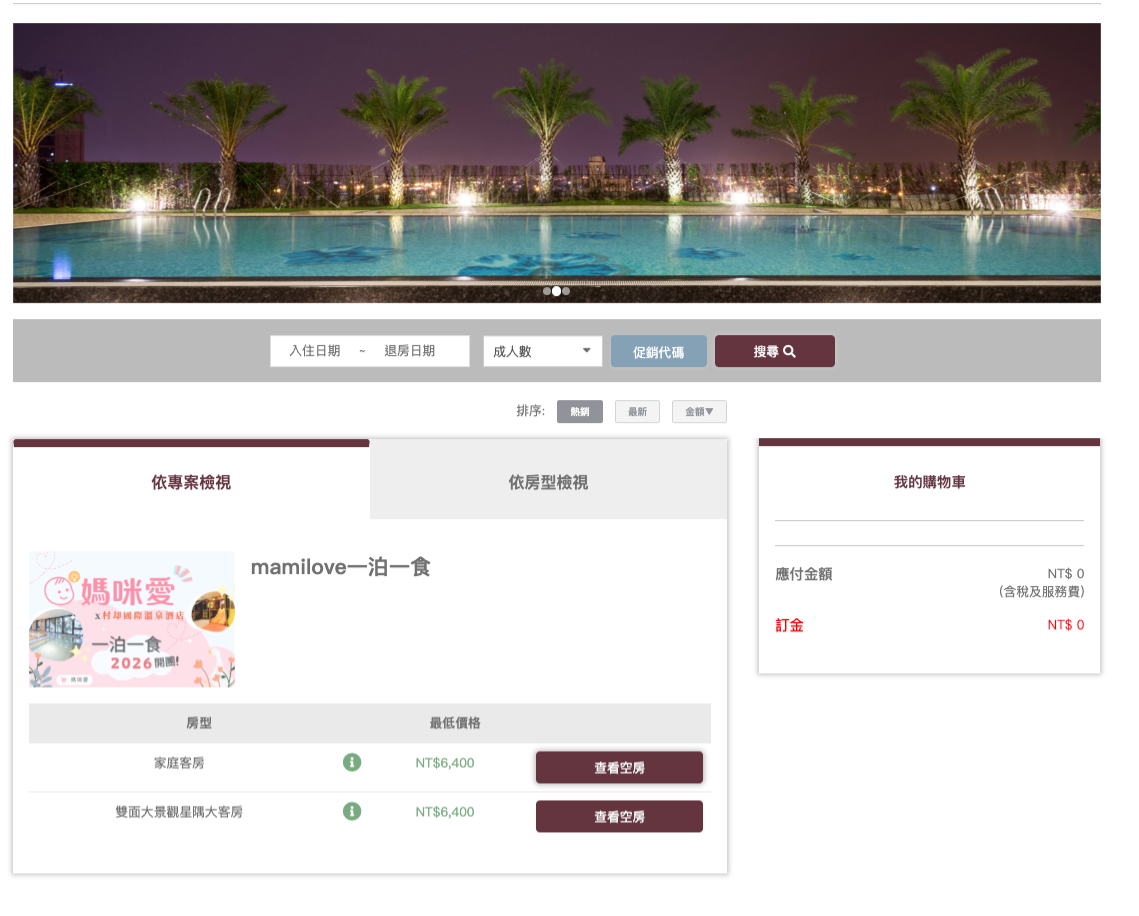Sort results by 熱銷

(x=580, y=411)
